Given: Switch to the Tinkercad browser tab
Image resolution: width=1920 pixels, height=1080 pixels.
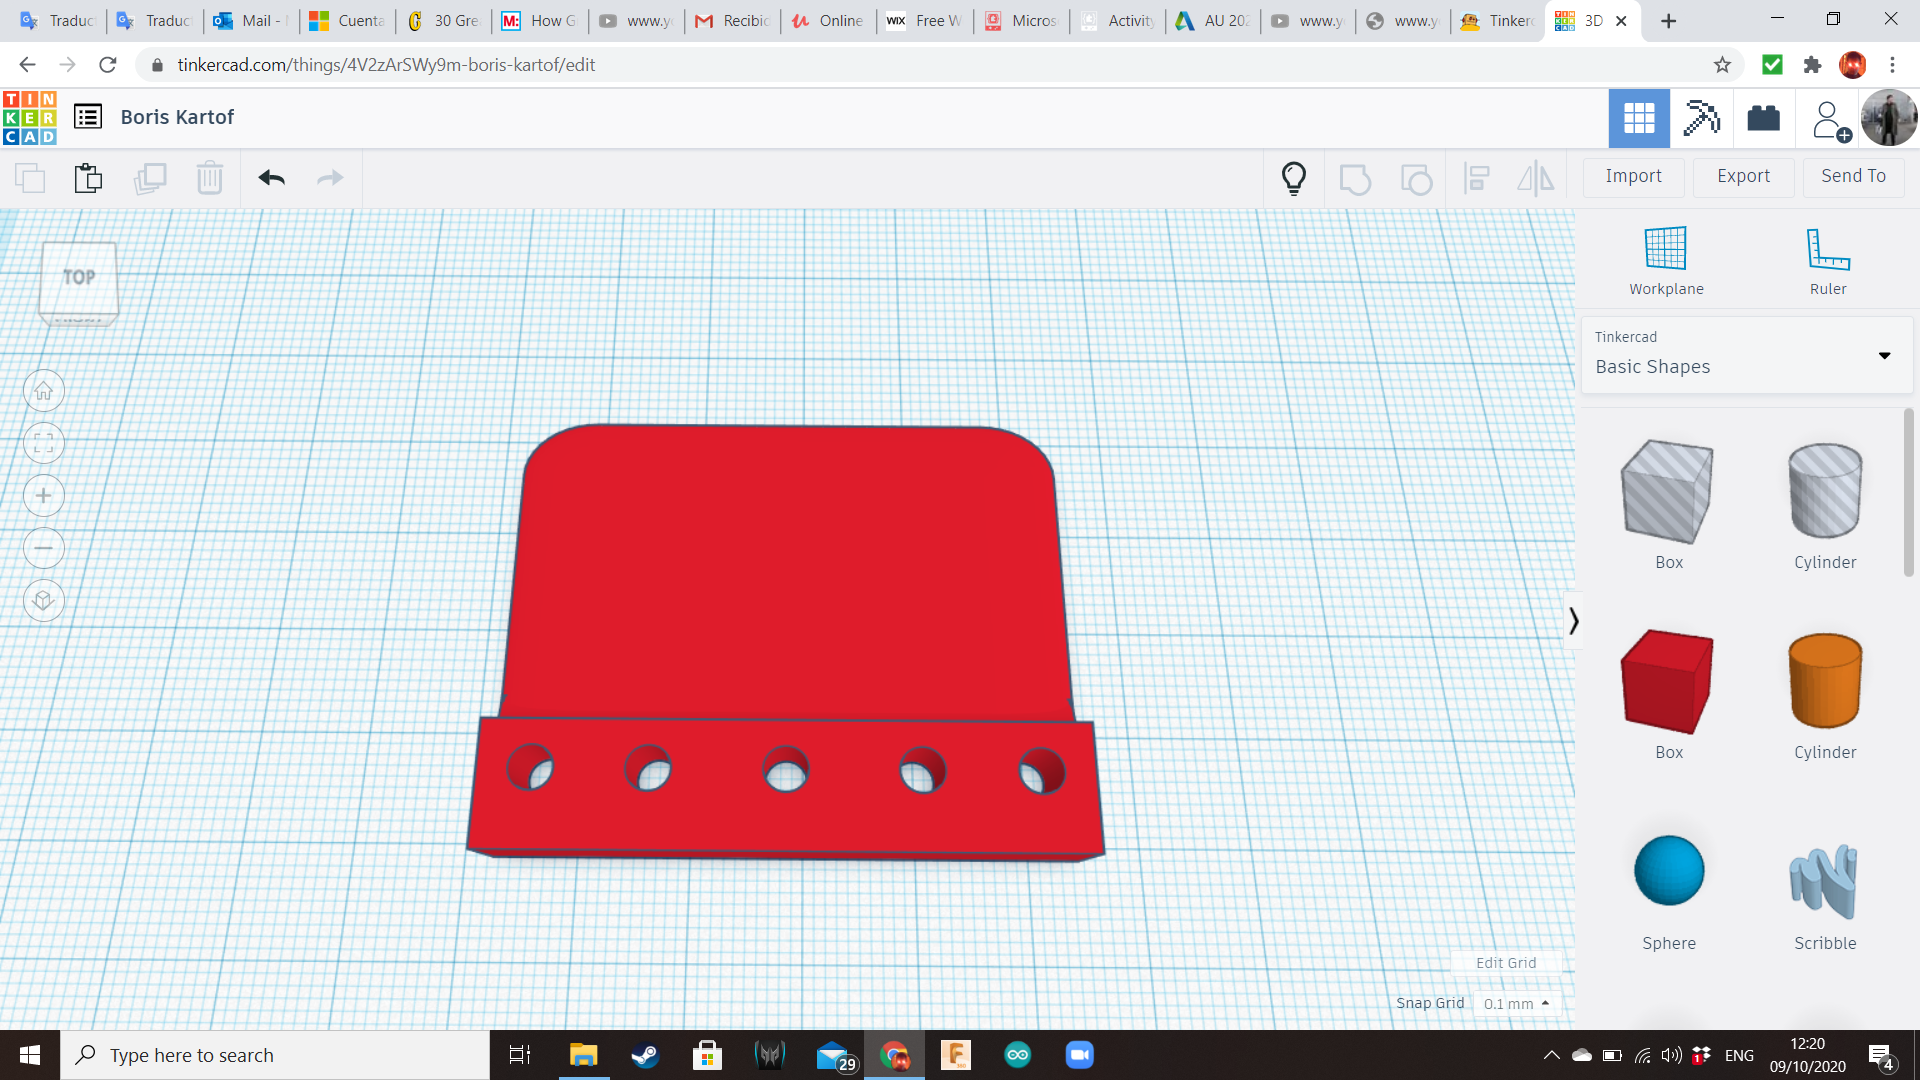Looking at the screenshot, I should tap(1495, 20).
